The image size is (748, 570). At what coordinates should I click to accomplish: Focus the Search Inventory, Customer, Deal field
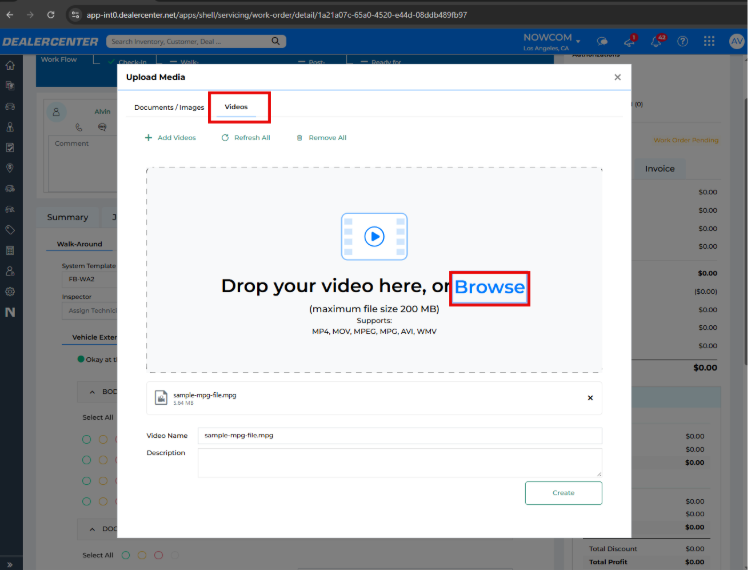[190, 41]
